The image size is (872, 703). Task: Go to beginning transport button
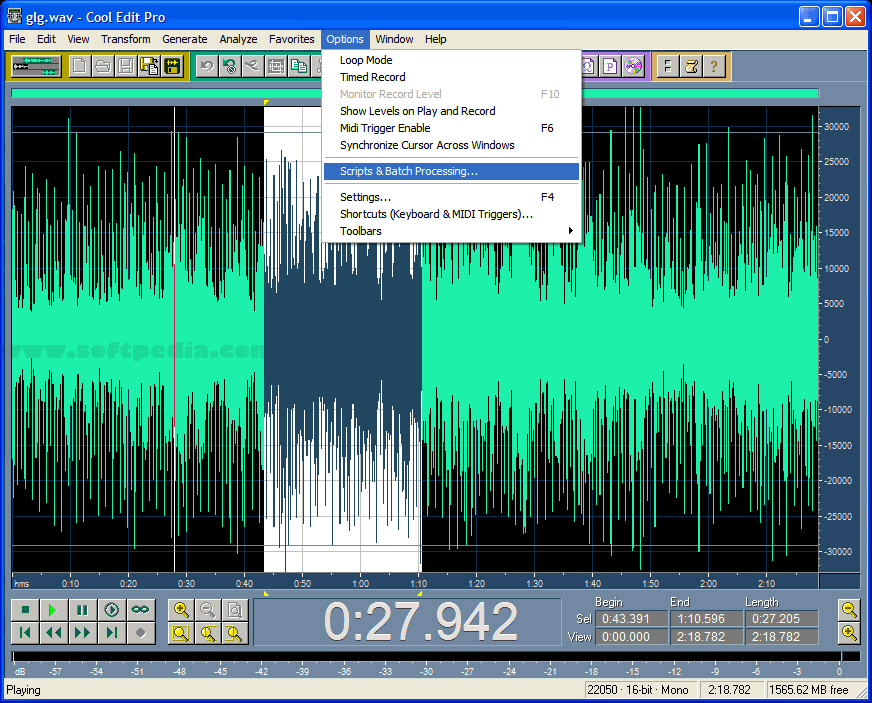(x=25, y=633)
